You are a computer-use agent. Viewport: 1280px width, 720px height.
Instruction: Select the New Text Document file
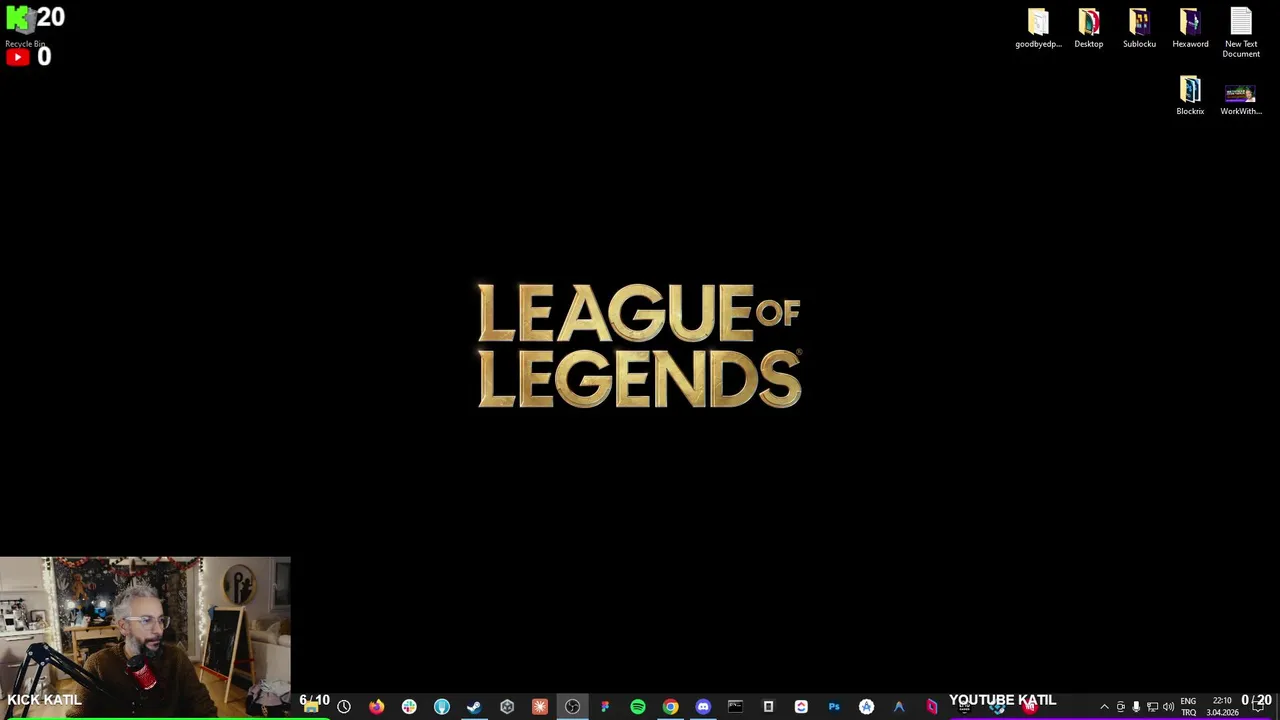[x=1241, y=33]
